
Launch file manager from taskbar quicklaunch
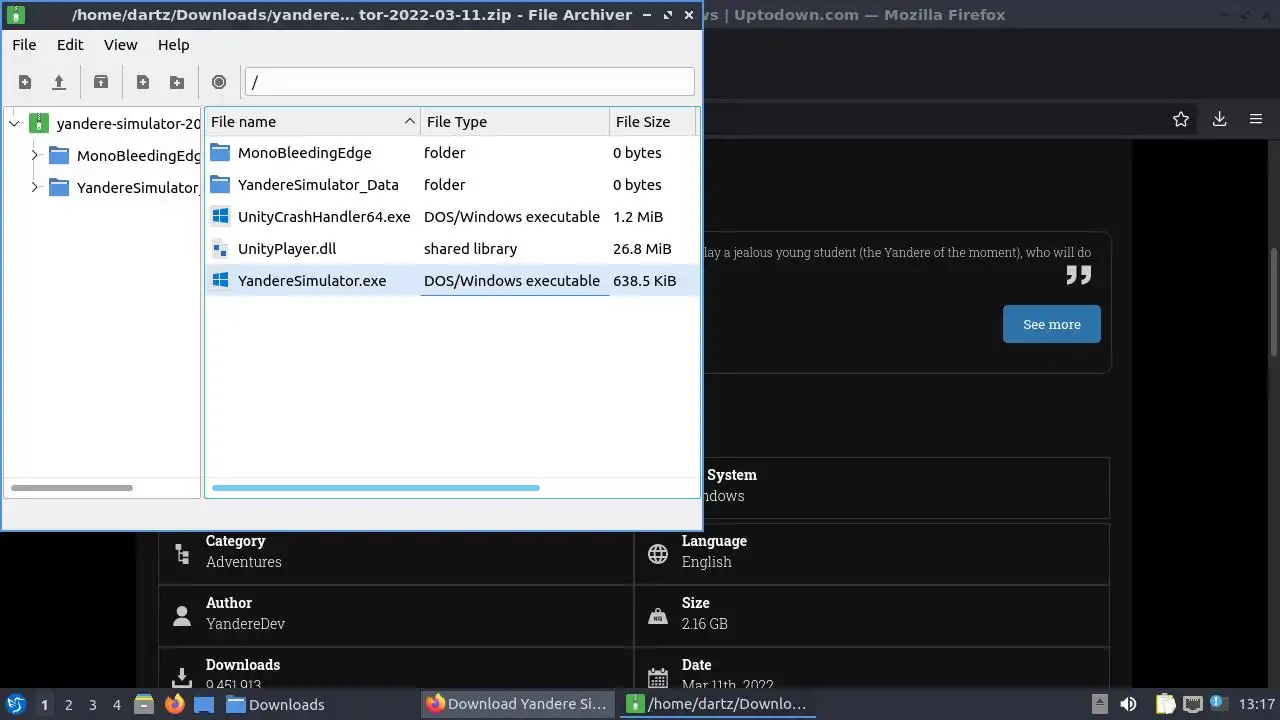pyautogui.click(x=144, y=704)
